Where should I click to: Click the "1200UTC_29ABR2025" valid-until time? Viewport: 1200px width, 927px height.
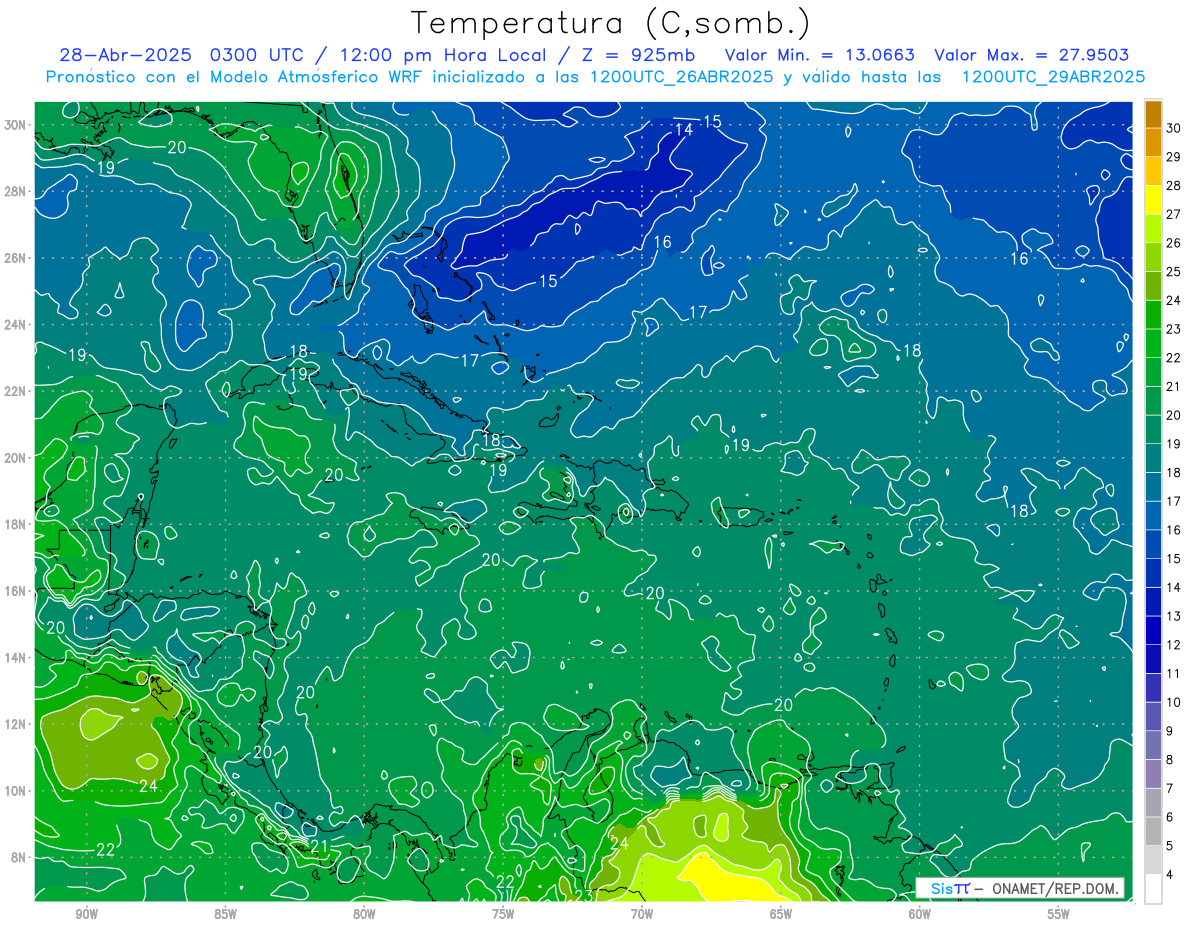click(1053, 77)
